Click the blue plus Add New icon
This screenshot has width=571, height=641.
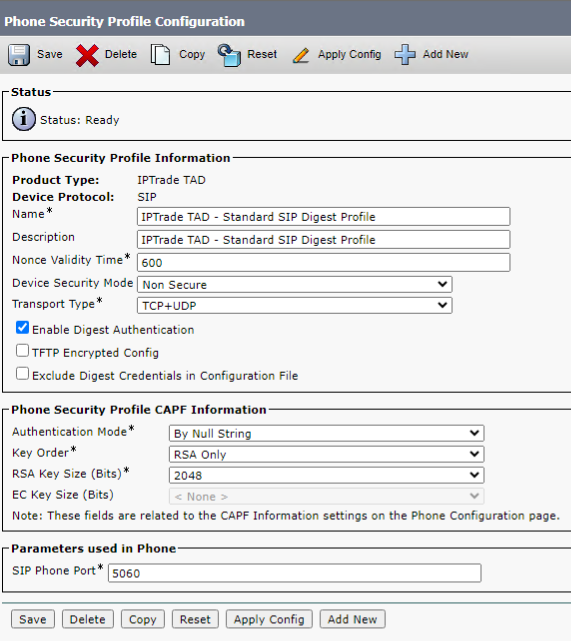405,54
